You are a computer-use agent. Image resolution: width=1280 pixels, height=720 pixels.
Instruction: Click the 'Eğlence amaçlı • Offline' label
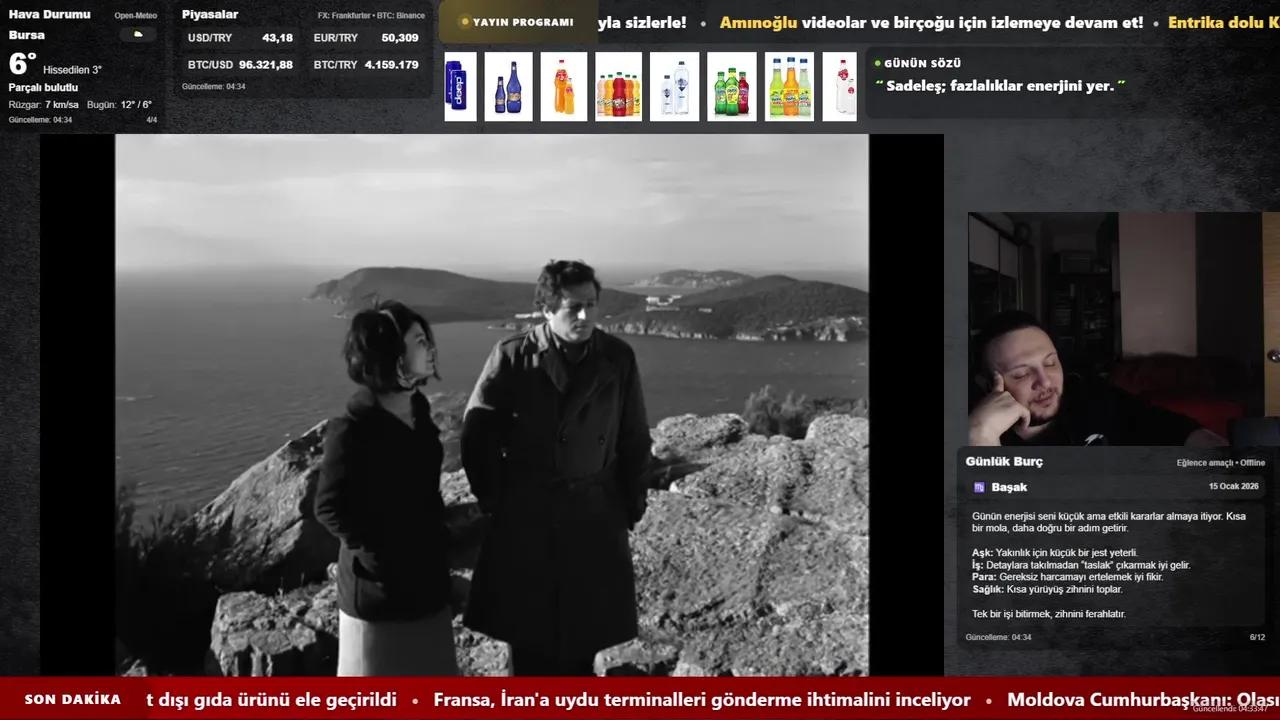point(1221,463)
